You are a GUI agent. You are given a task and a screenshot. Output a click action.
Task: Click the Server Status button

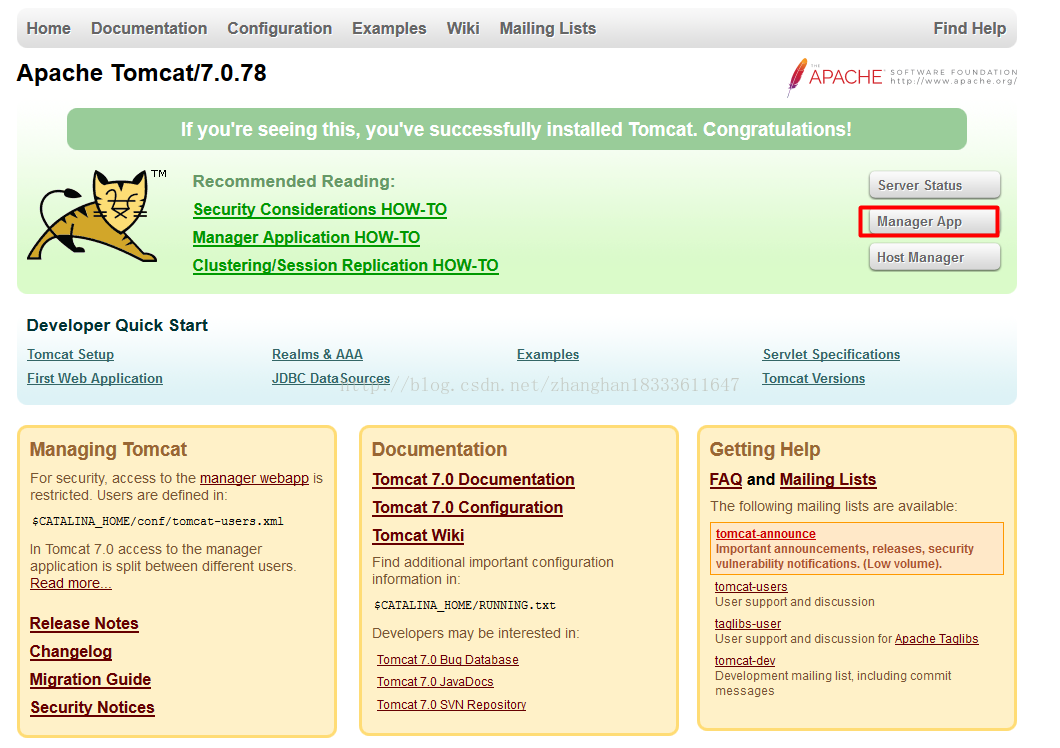pyautogui.click(x=934, y=185)
